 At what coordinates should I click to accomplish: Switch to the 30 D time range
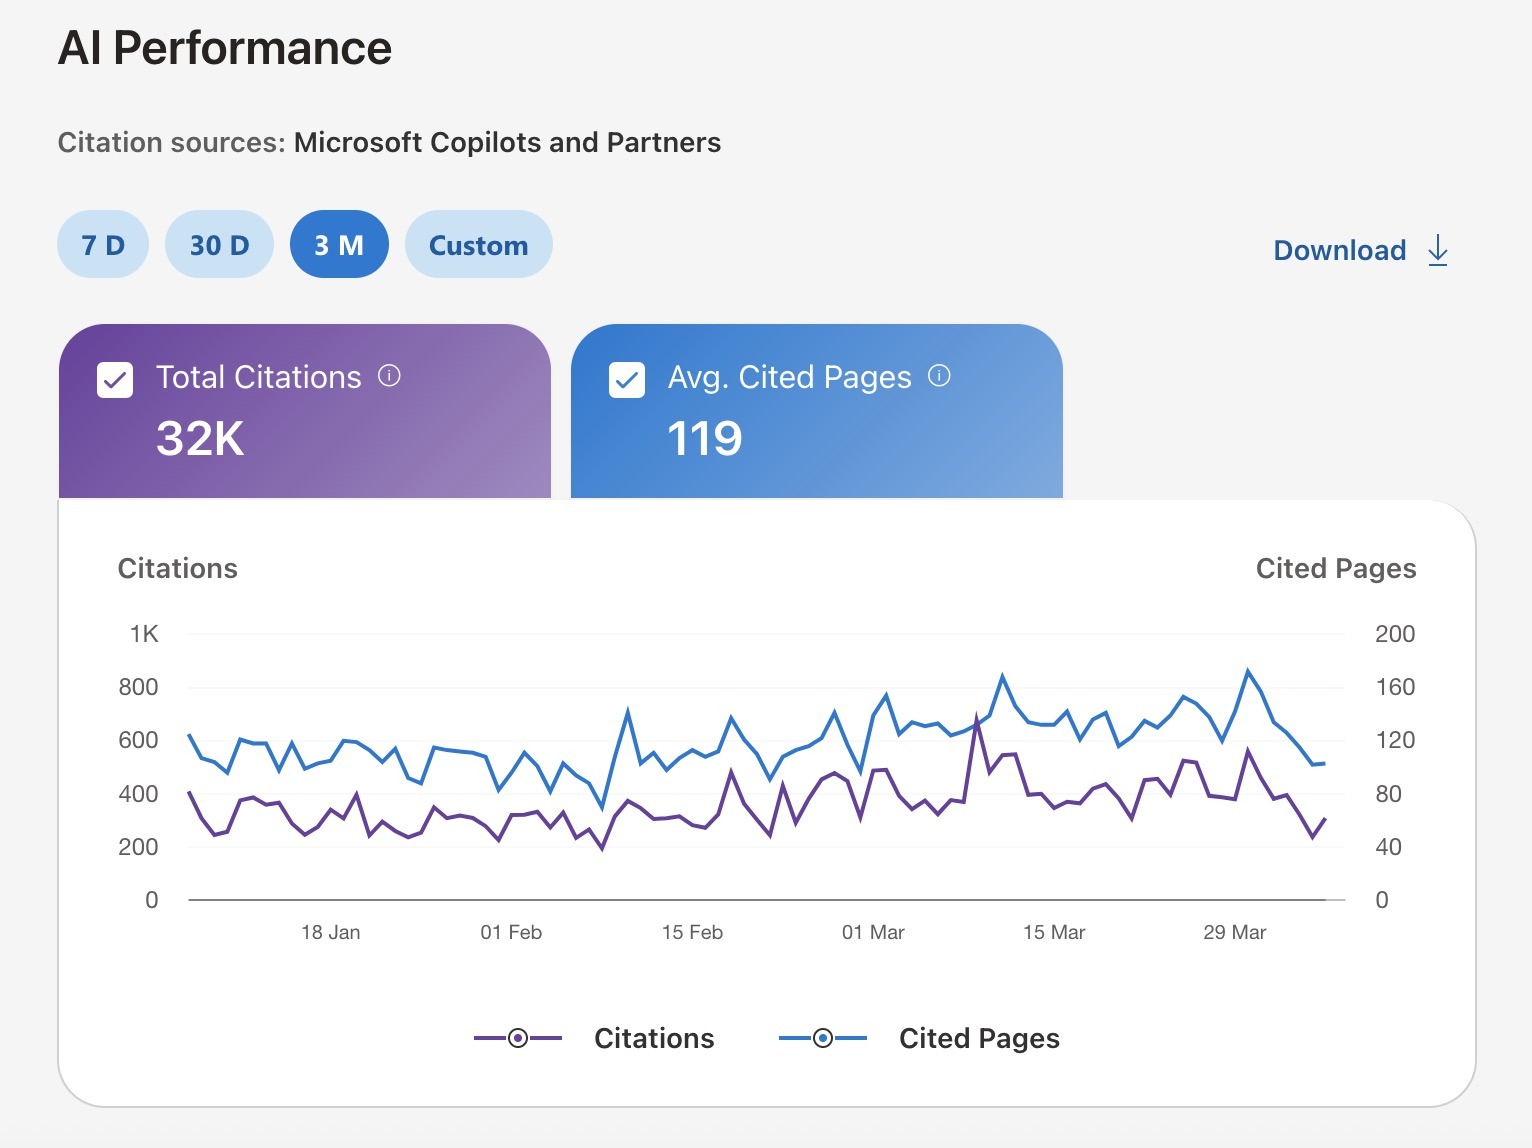219,244
